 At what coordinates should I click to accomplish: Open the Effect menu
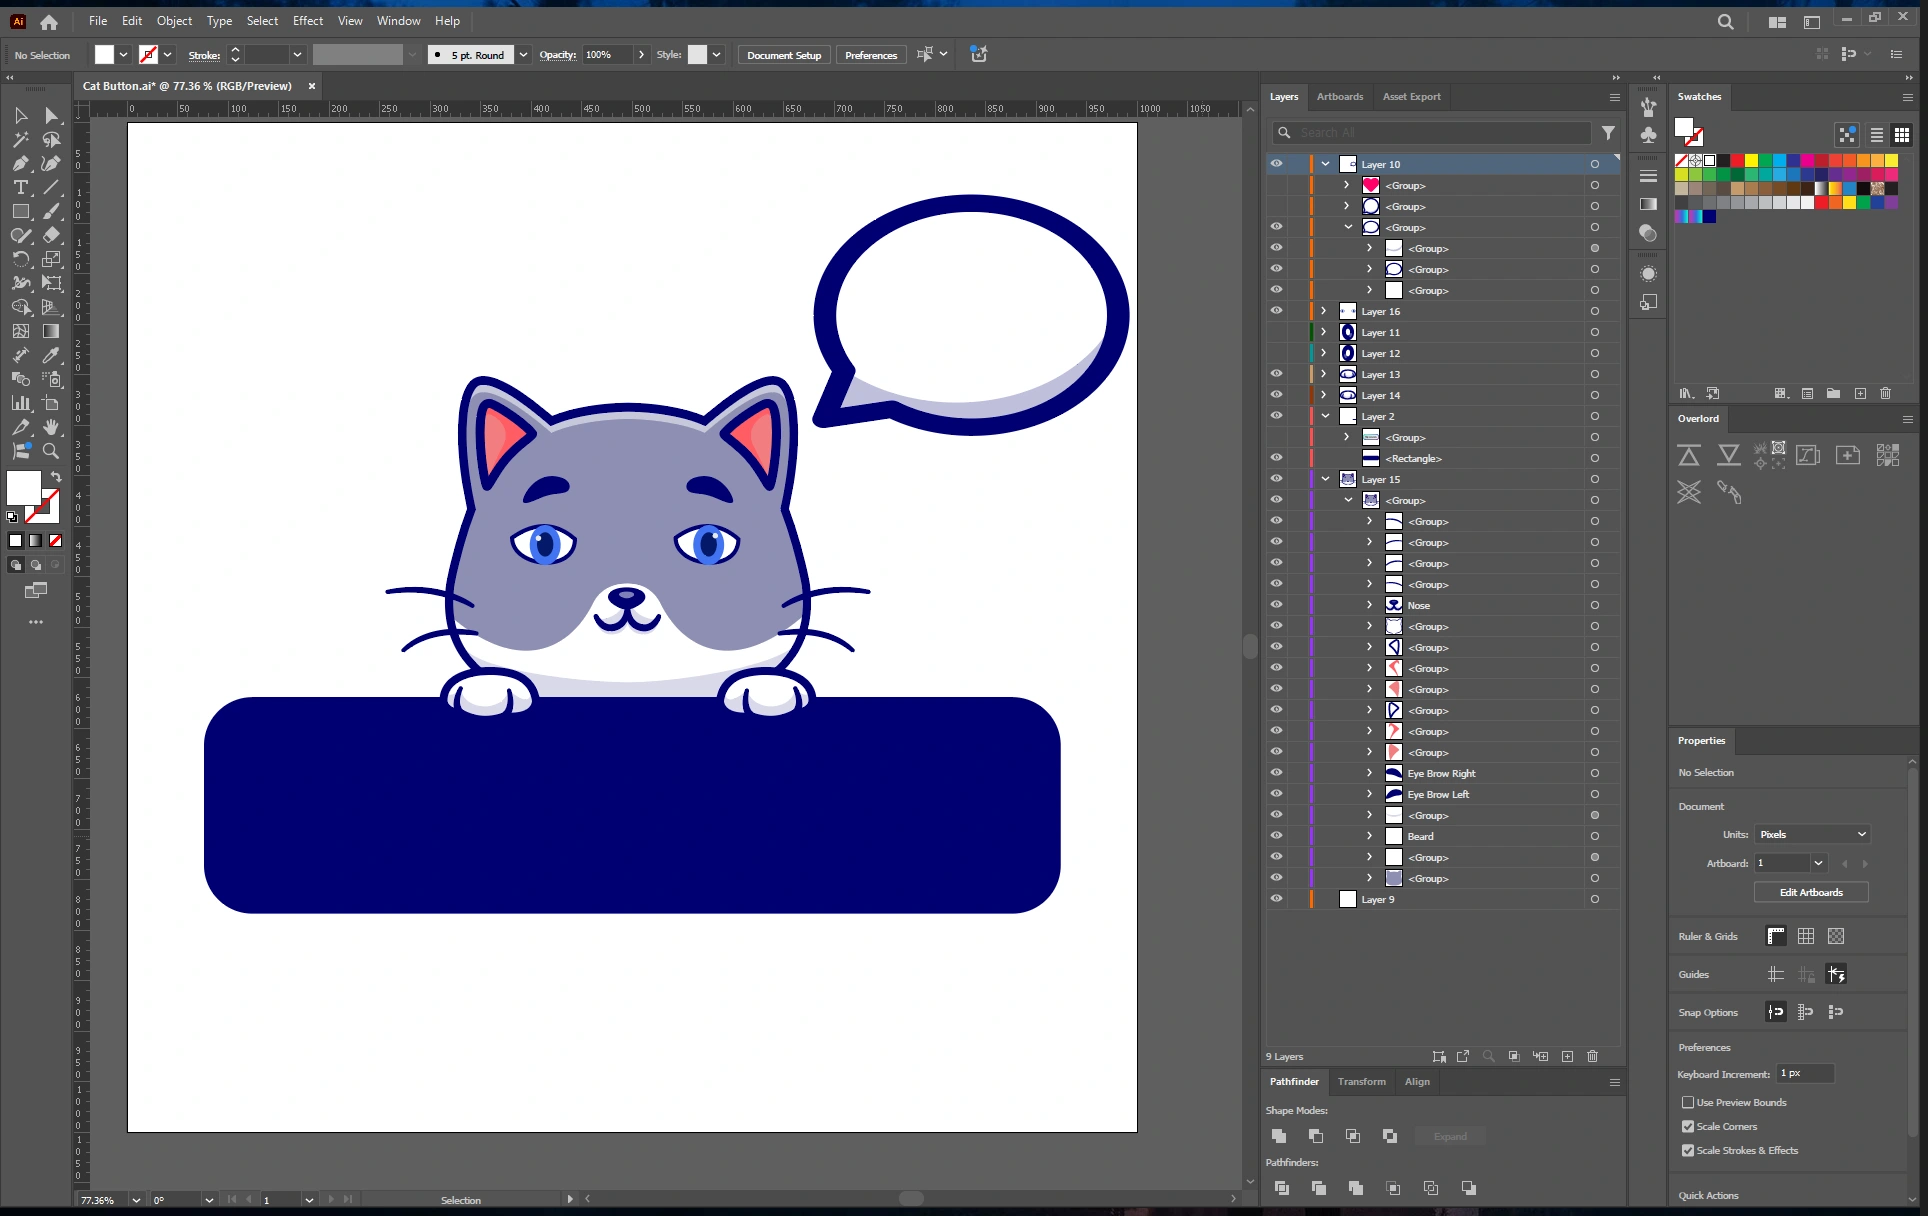click(307, 21)
